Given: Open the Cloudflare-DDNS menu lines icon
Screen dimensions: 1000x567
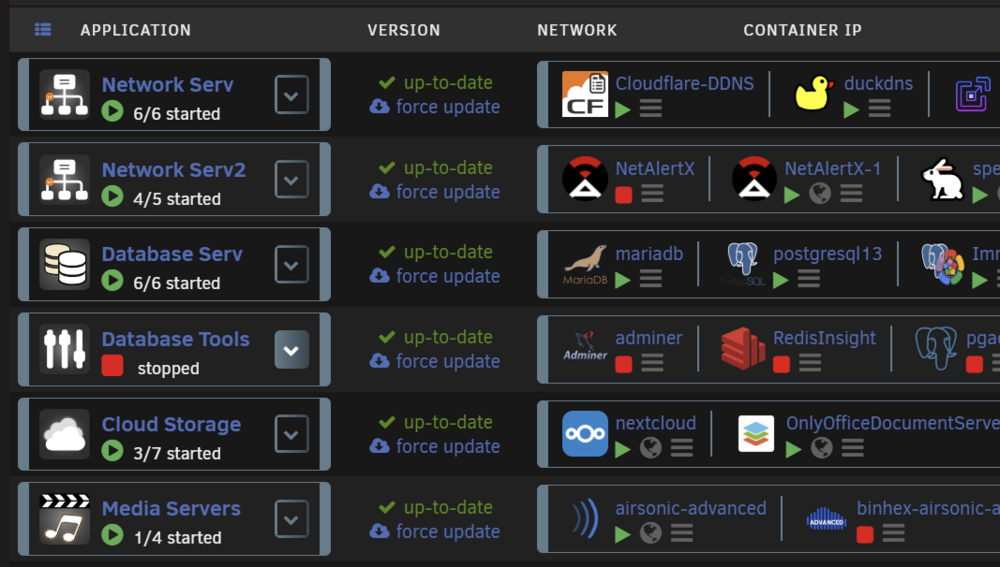Looking at the screenshot, I should click(651, 108).
